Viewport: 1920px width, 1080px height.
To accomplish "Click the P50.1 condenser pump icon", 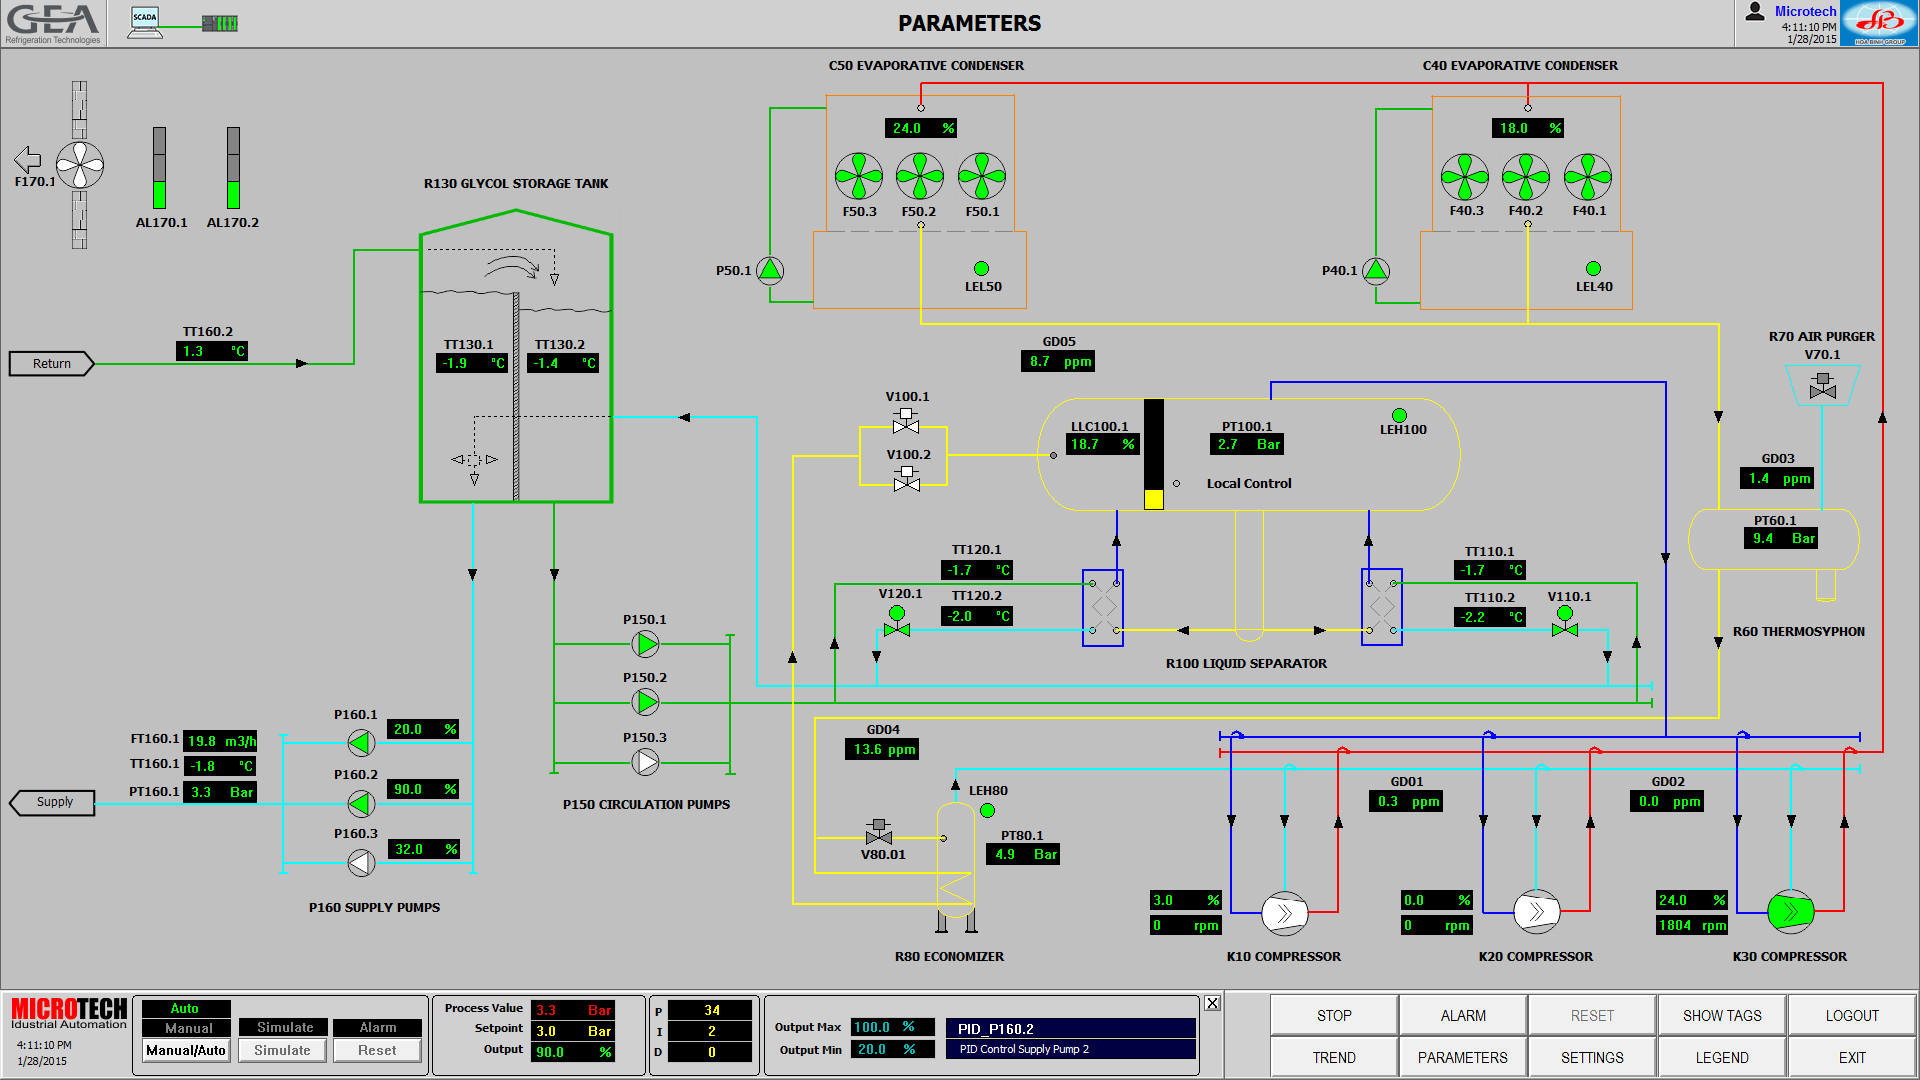I will (x=770, y=270).
